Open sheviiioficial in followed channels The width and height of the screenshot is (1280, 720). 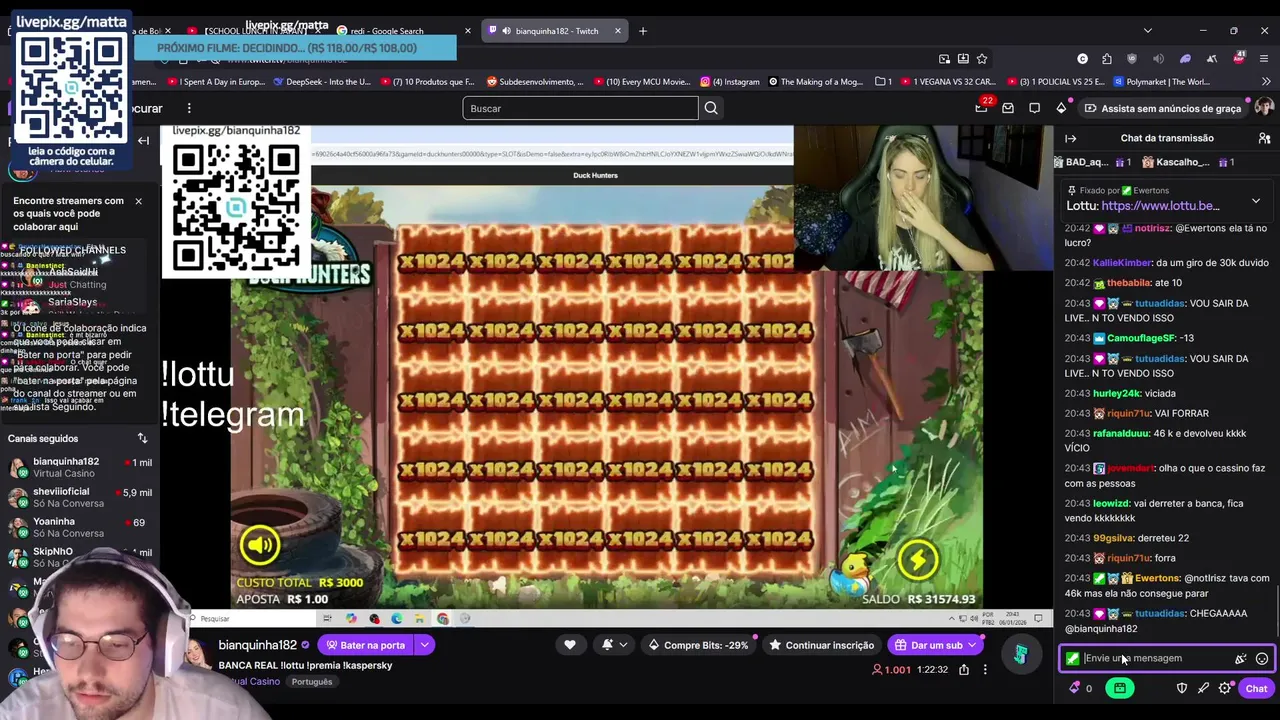(80, 497)
